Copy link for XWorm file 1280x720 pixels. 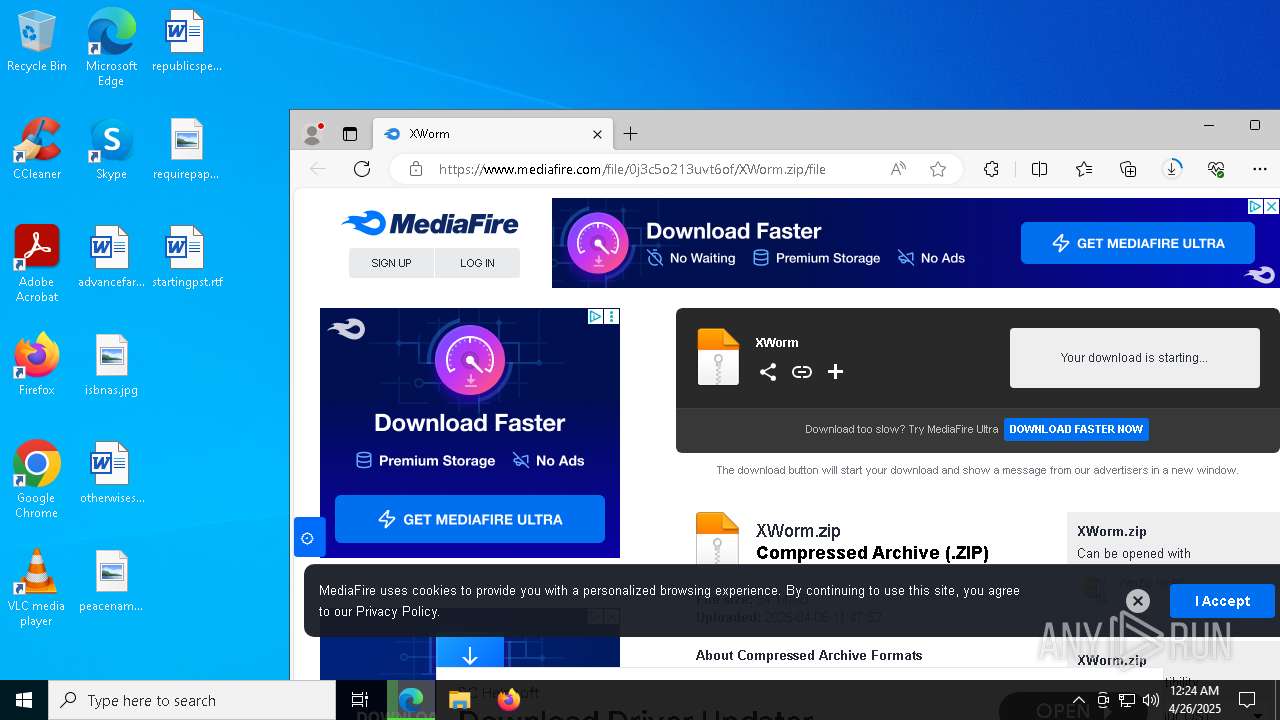802,372
